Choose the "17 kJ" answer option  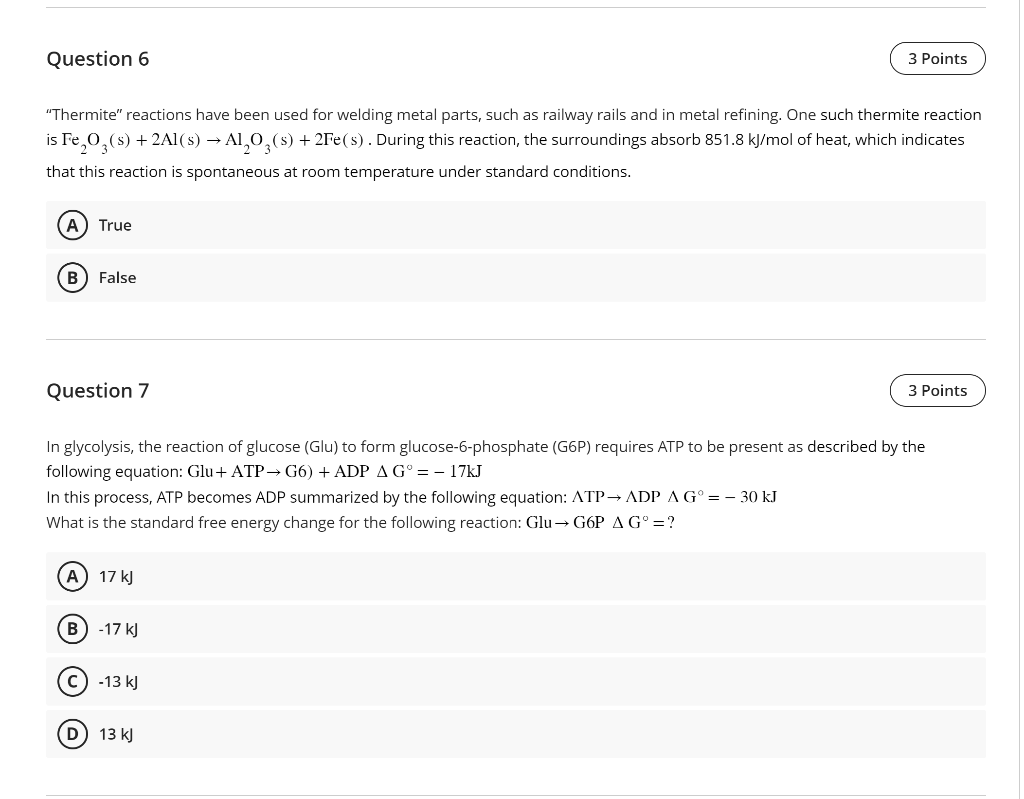(115, 576)
